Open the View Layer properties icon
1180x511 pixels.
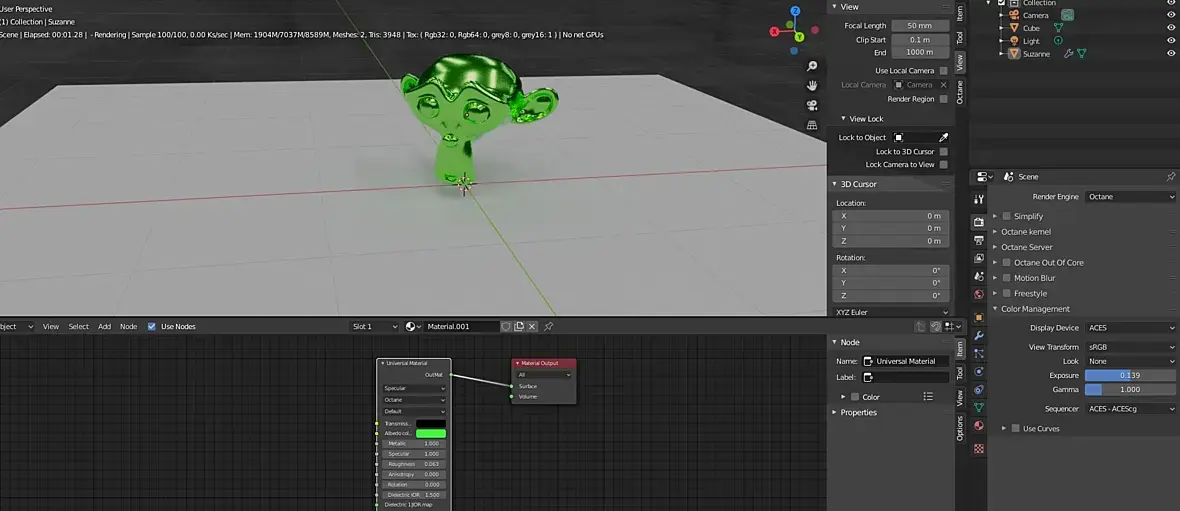pos(979,258)
